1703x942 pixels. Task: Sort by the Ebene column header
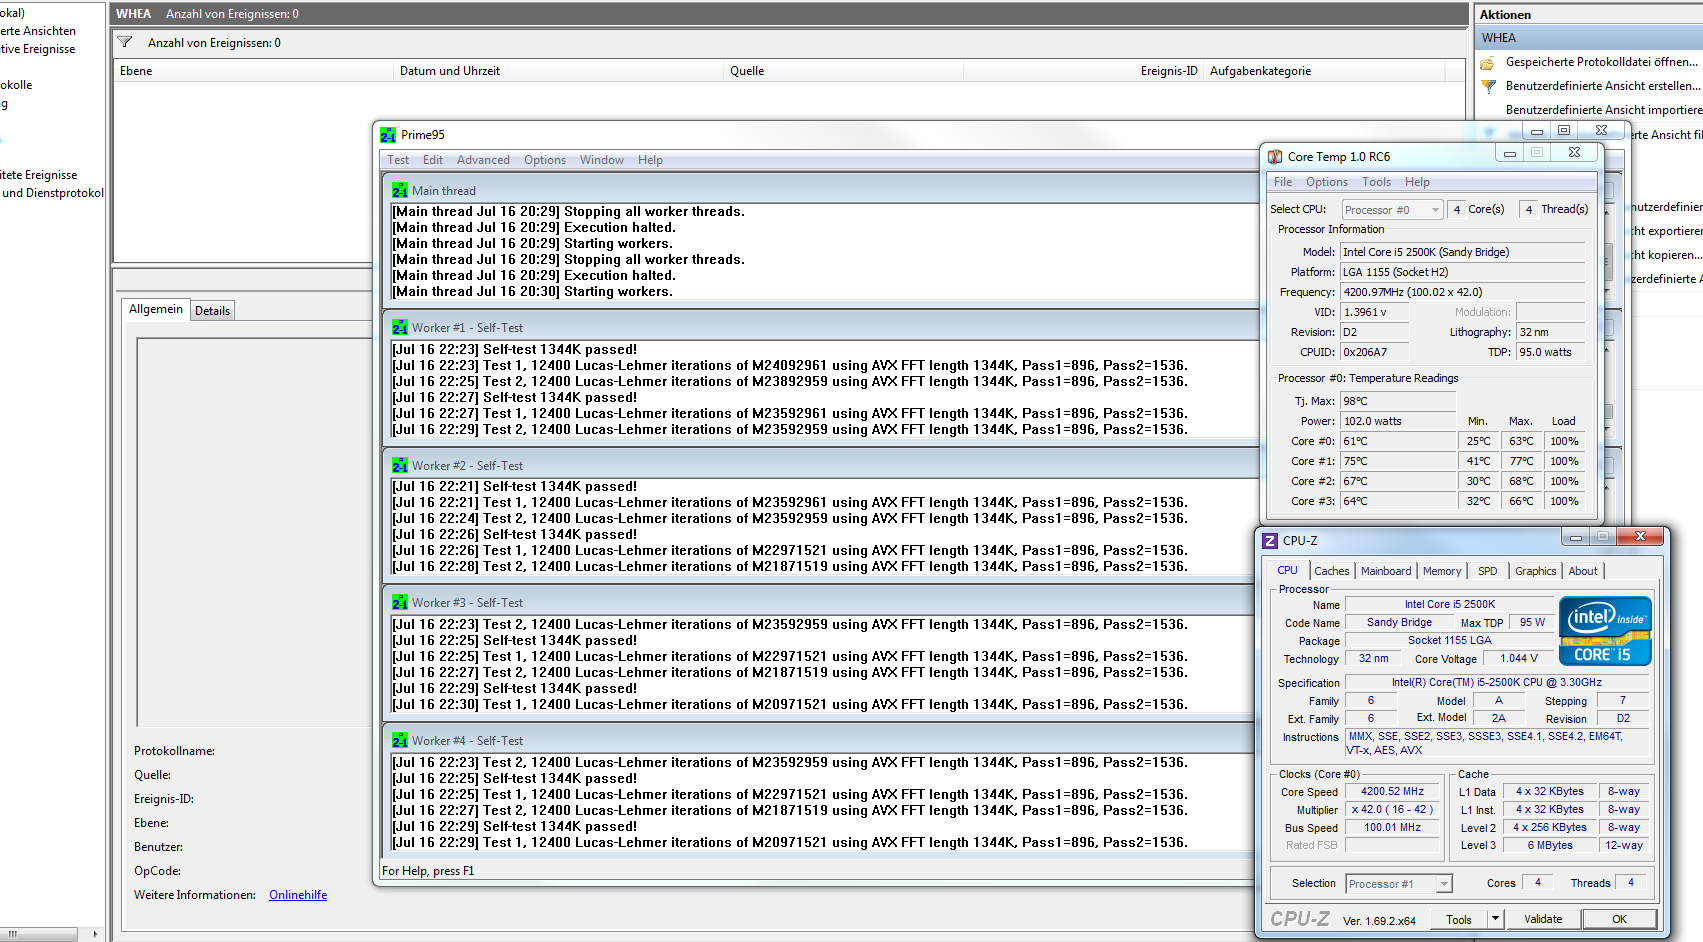(254, 71)
